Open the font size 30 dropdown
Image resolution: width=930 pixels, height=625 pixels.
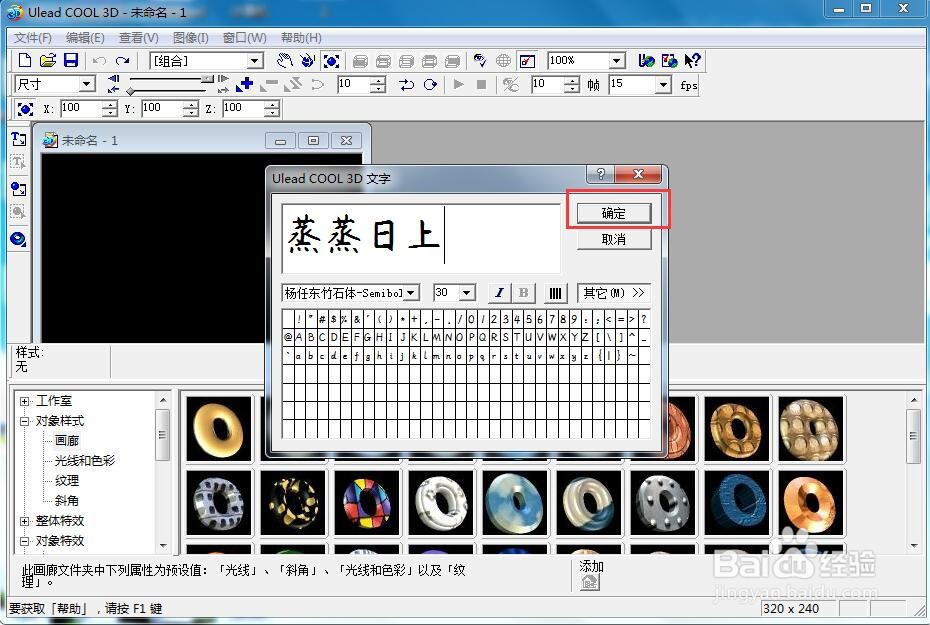(467, 293)
